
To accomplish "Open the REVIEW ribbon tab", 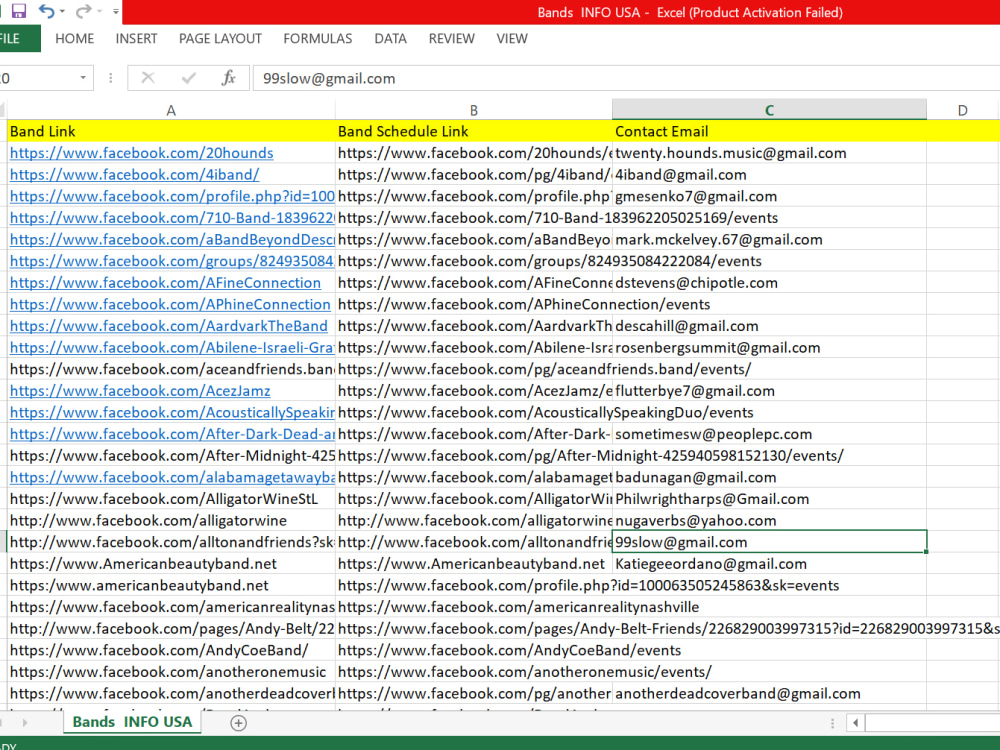I will point(452,38).
